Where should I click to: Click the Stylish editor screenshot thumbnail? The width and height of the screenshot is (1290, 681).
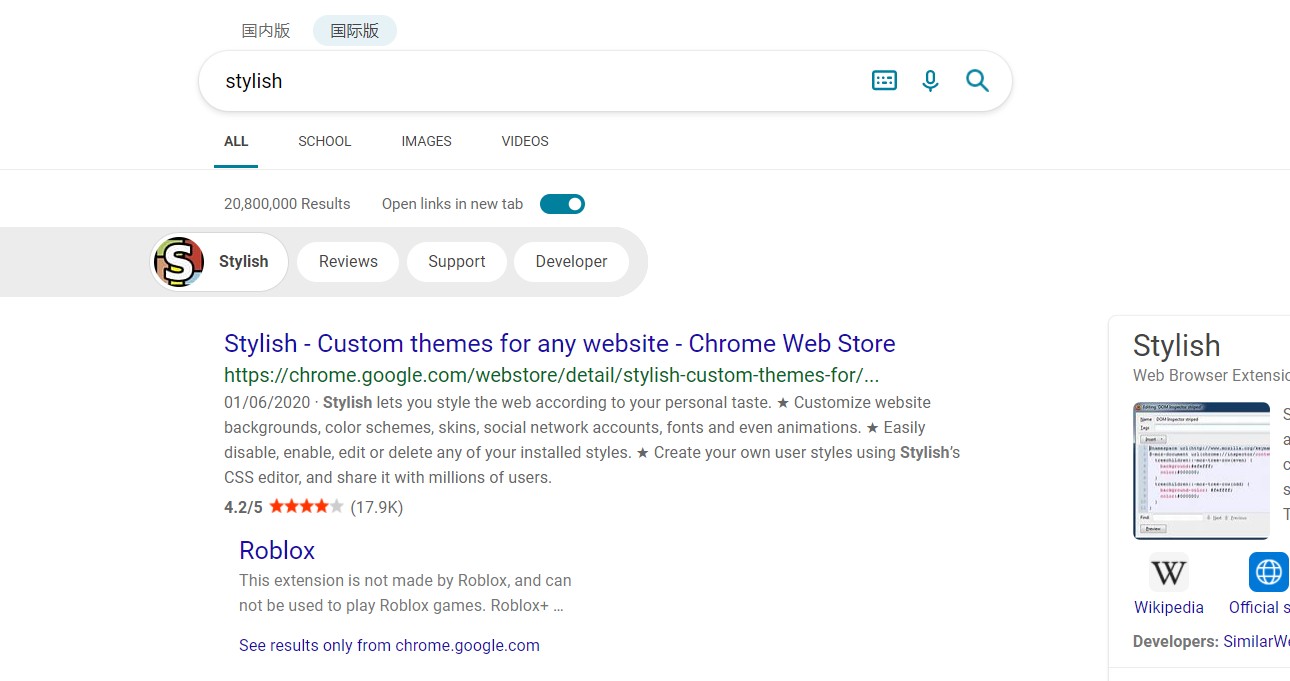(1201, 470)
